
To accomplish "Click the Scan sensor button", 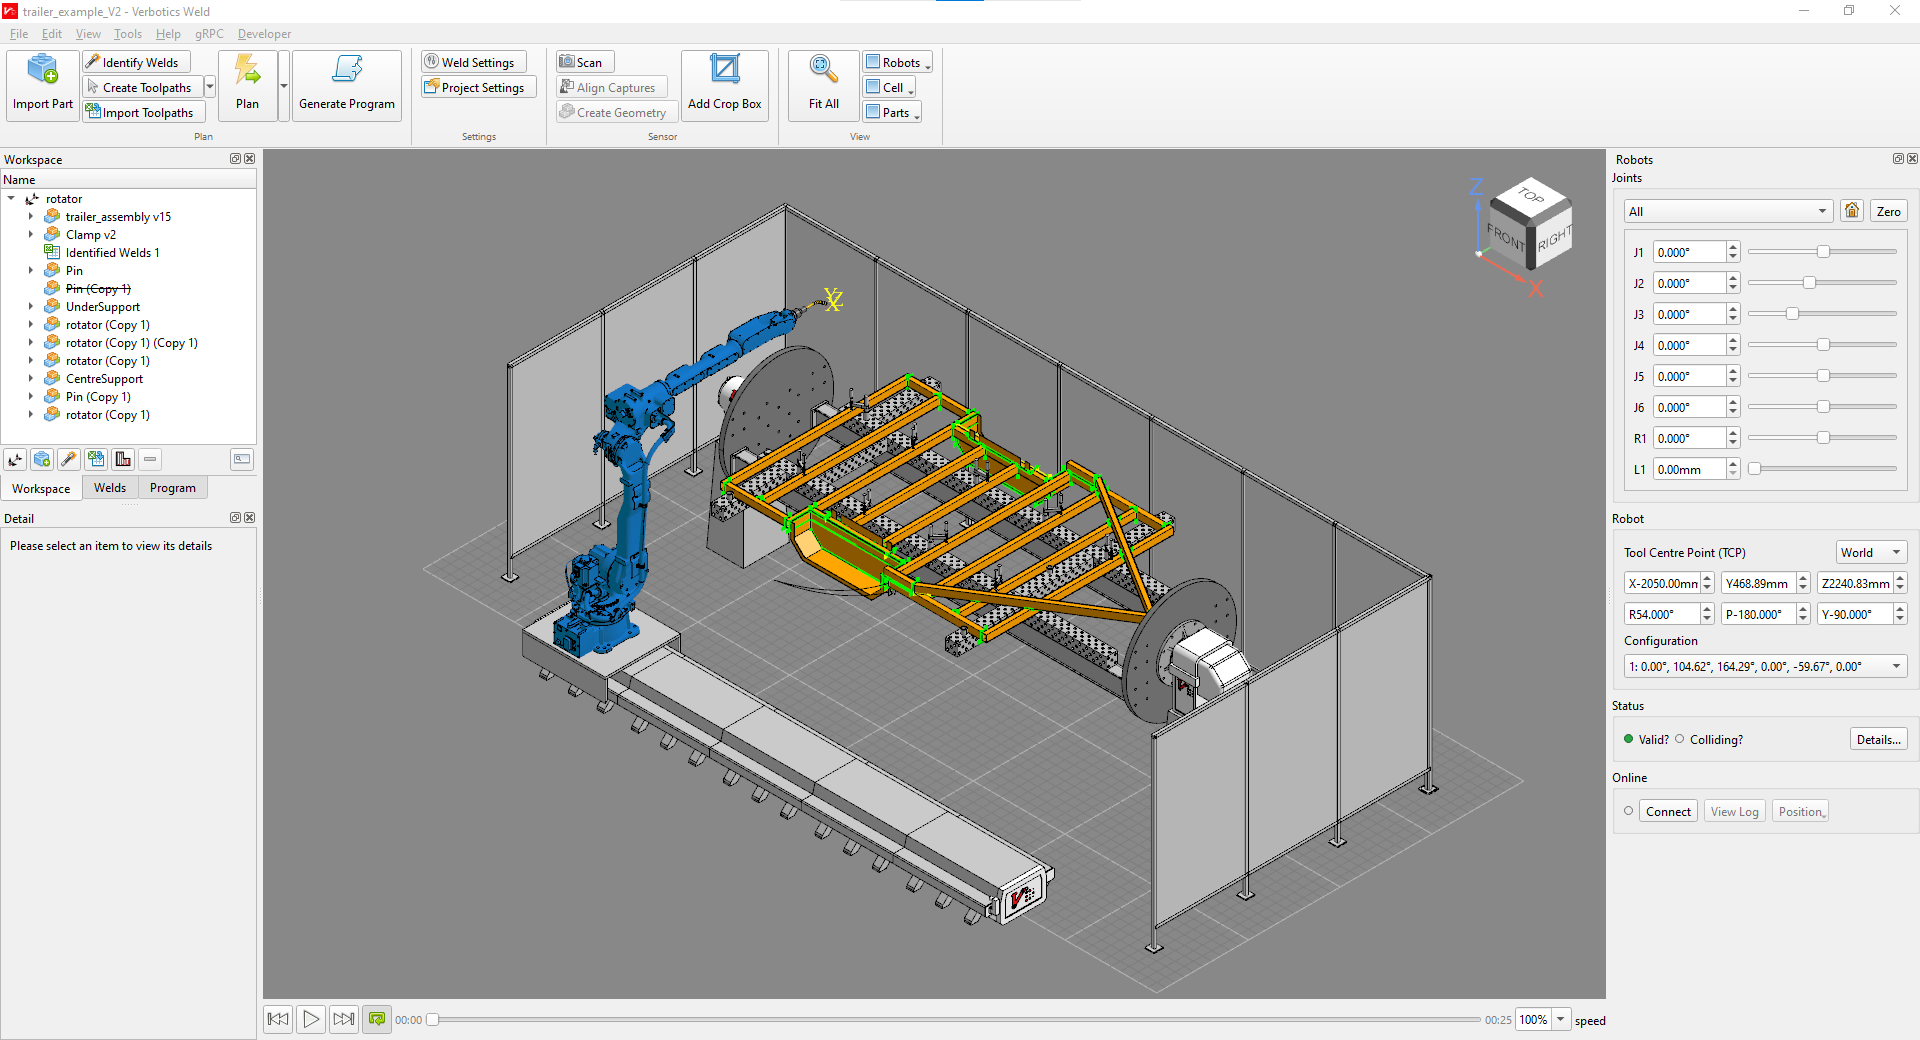I will (585, 62).
